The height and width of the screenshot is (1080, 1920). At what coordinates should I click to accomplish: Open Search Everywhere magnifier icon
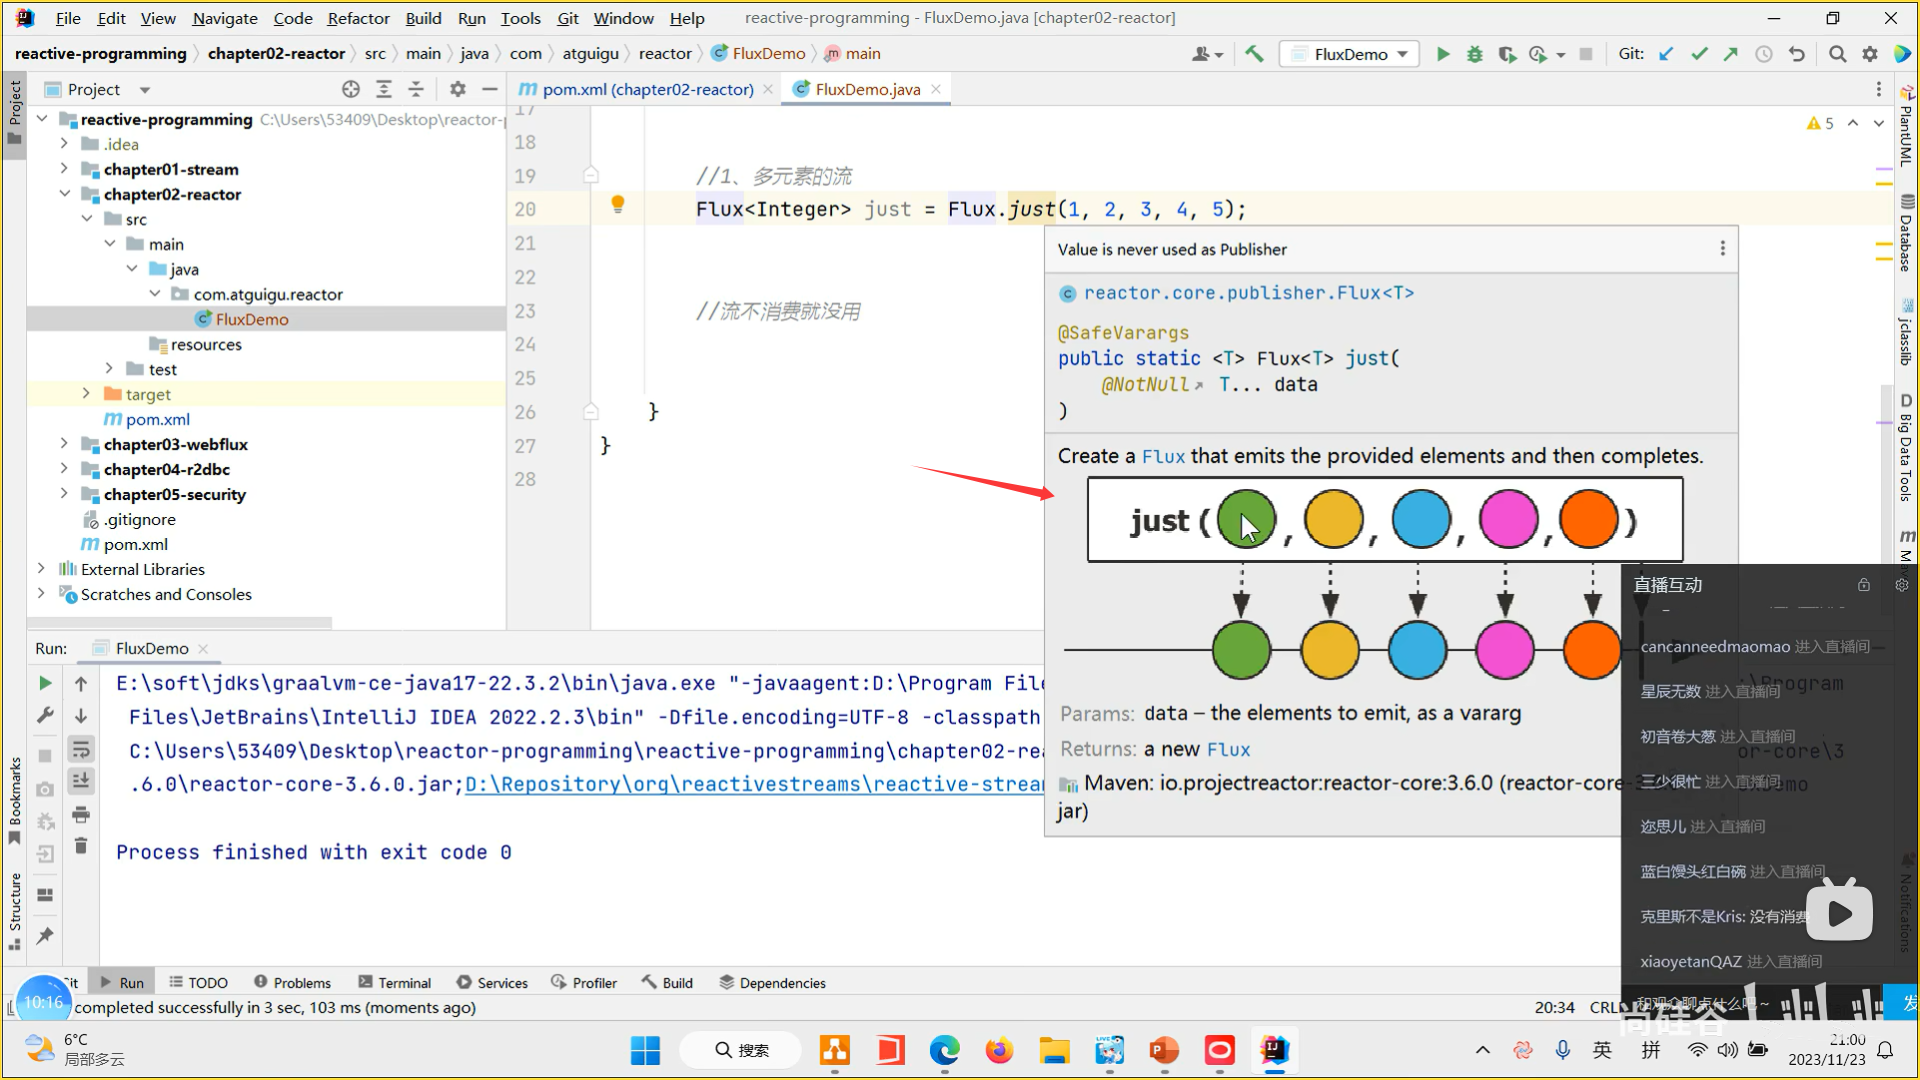pos(1837,54)
